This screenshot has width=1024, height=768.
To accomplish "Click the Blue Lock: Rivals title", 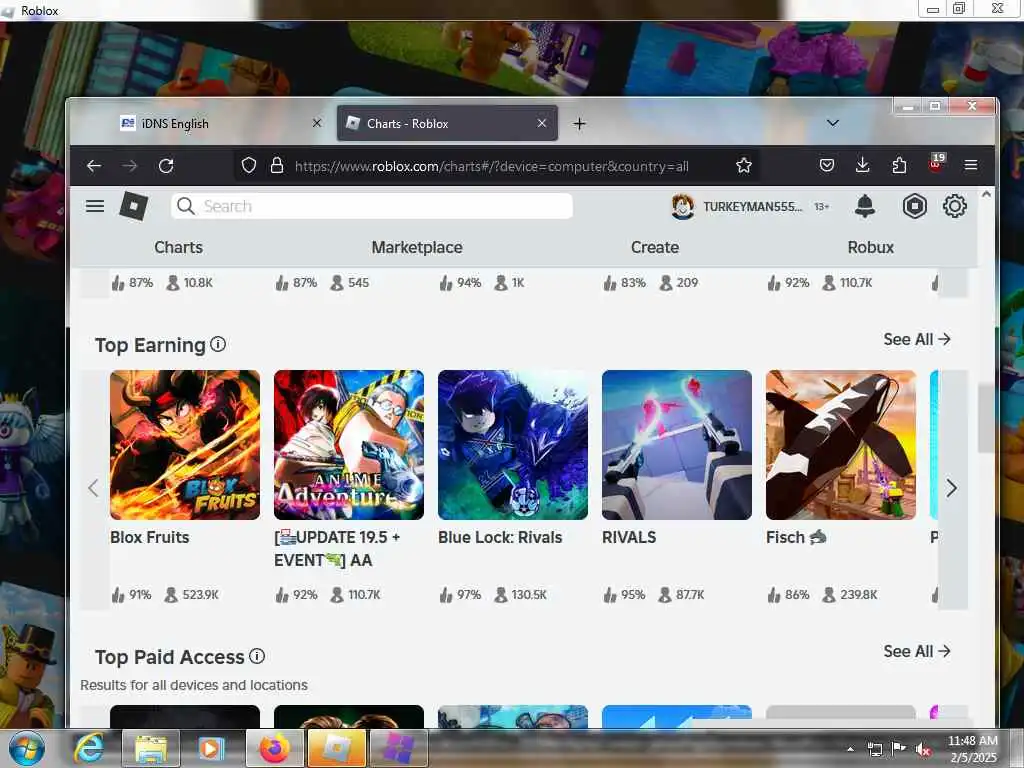I will [x=500, y=537].
